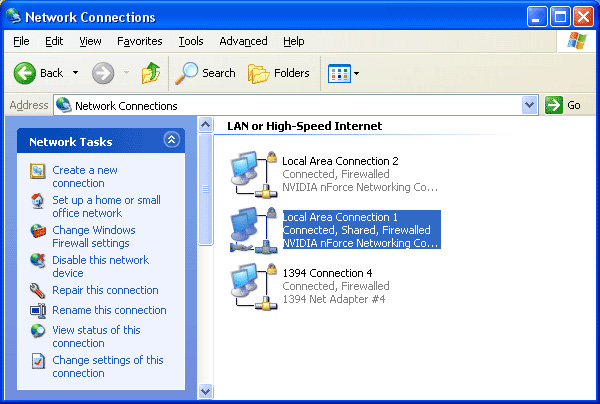The height and width of the screenshot is (404, 600).
Task: Click the Up folder toolbar icon
Action: [x=150, y=73]
